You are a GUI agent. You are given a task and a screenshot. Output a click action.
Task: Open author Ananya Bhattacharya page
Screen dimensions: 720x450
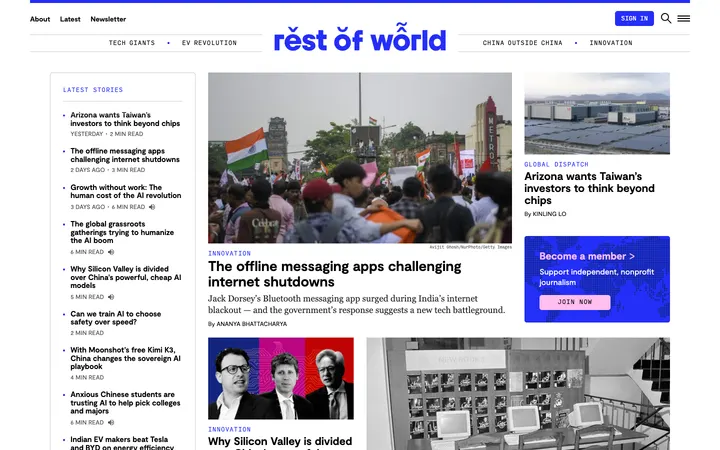252,324
